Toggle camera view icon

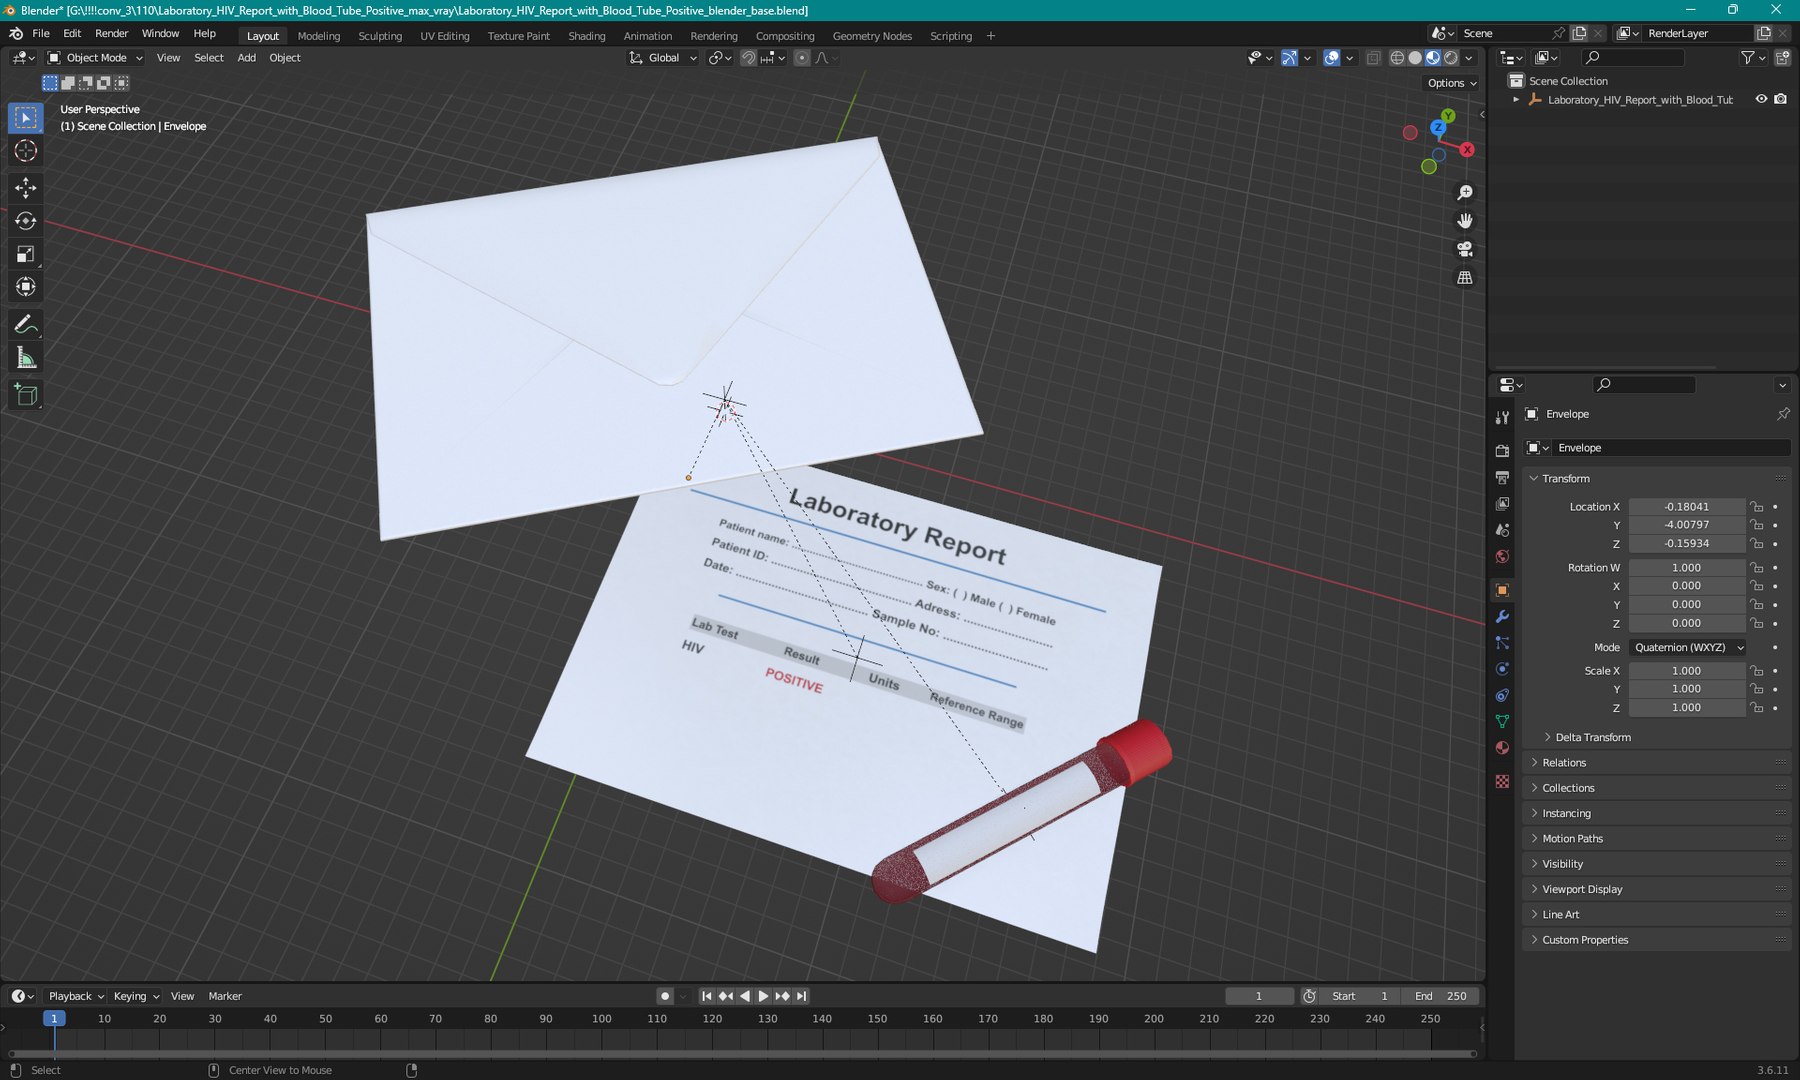pos(1465,249)
